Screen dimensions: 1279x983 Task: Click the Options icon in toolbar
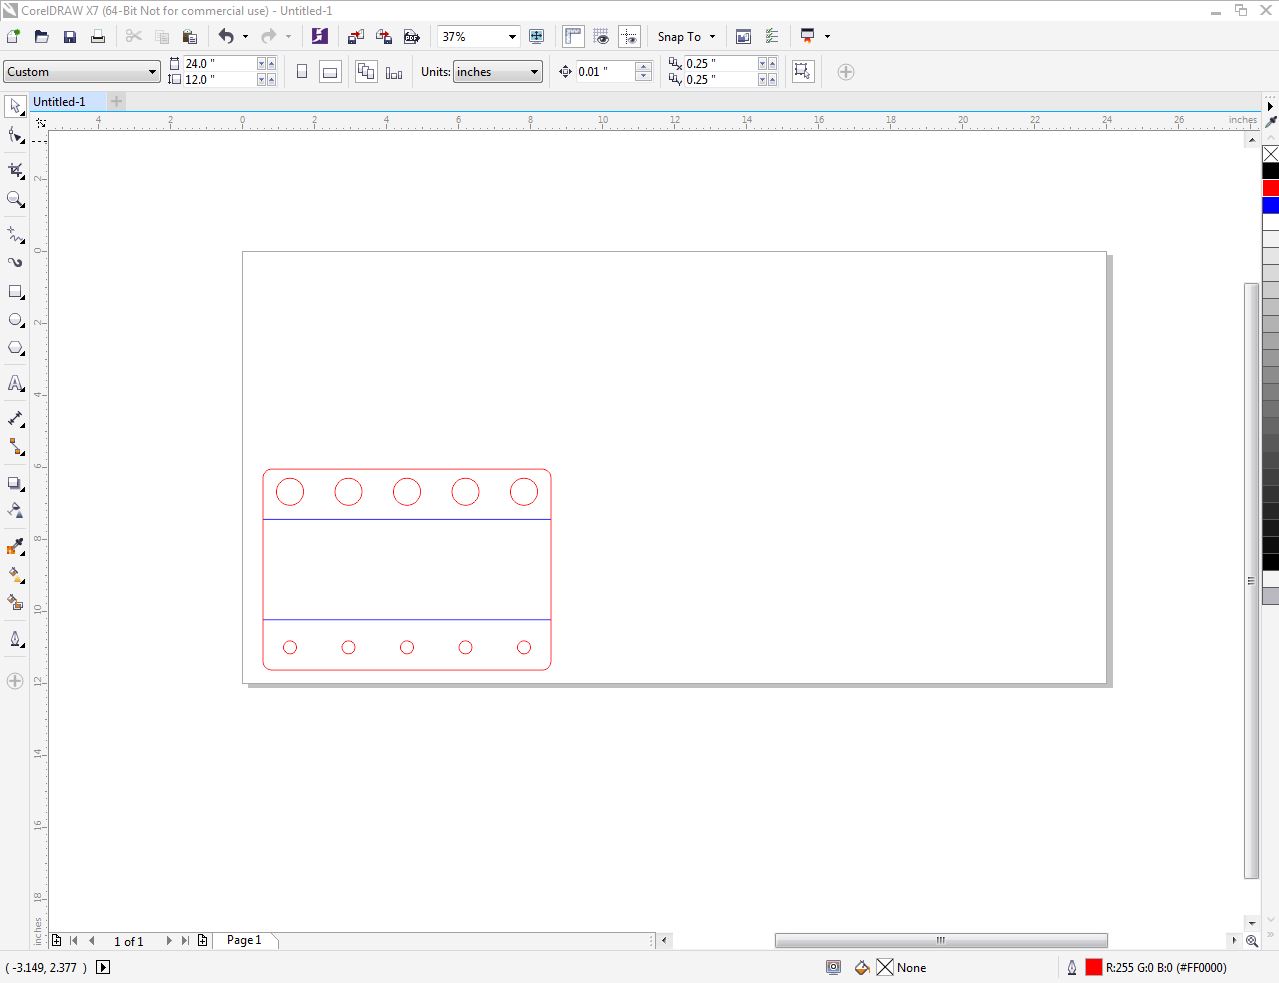(x=771, y=36)
